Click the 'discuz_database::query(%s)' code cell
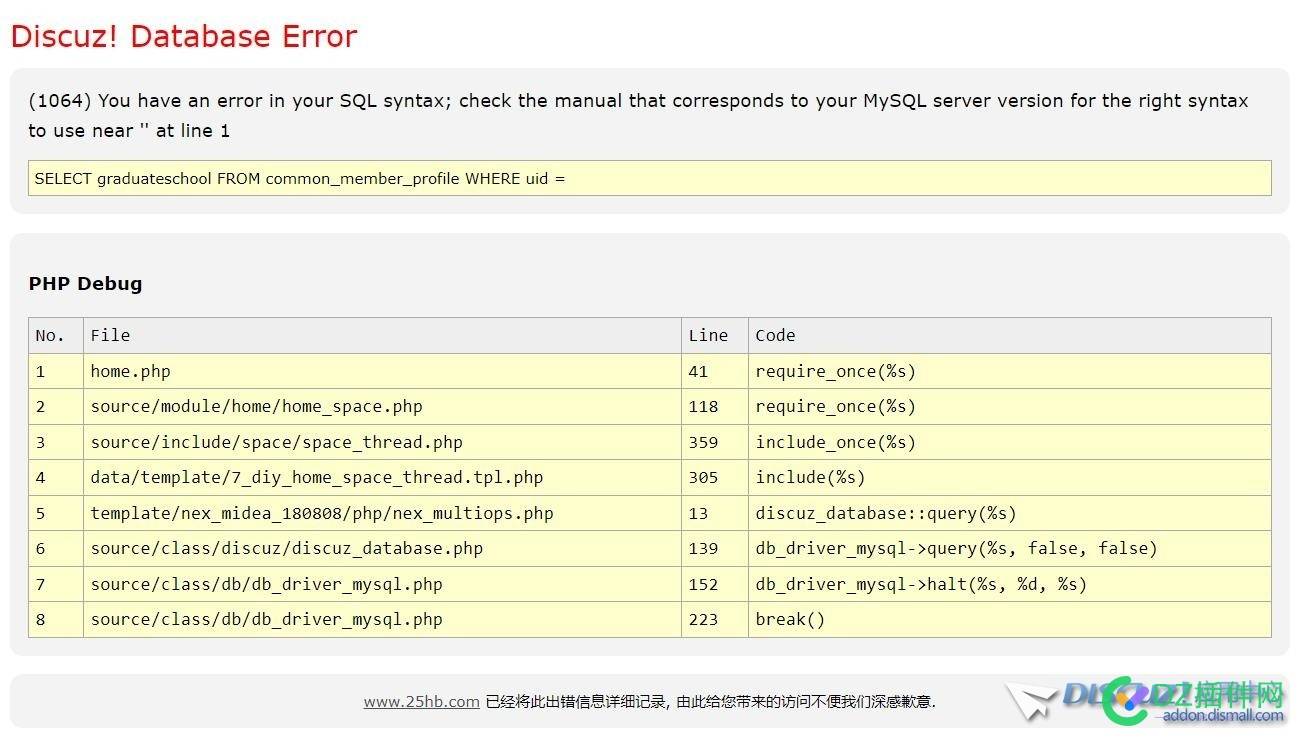Viewport: 1302px width, 741px height. [1010, 513]
